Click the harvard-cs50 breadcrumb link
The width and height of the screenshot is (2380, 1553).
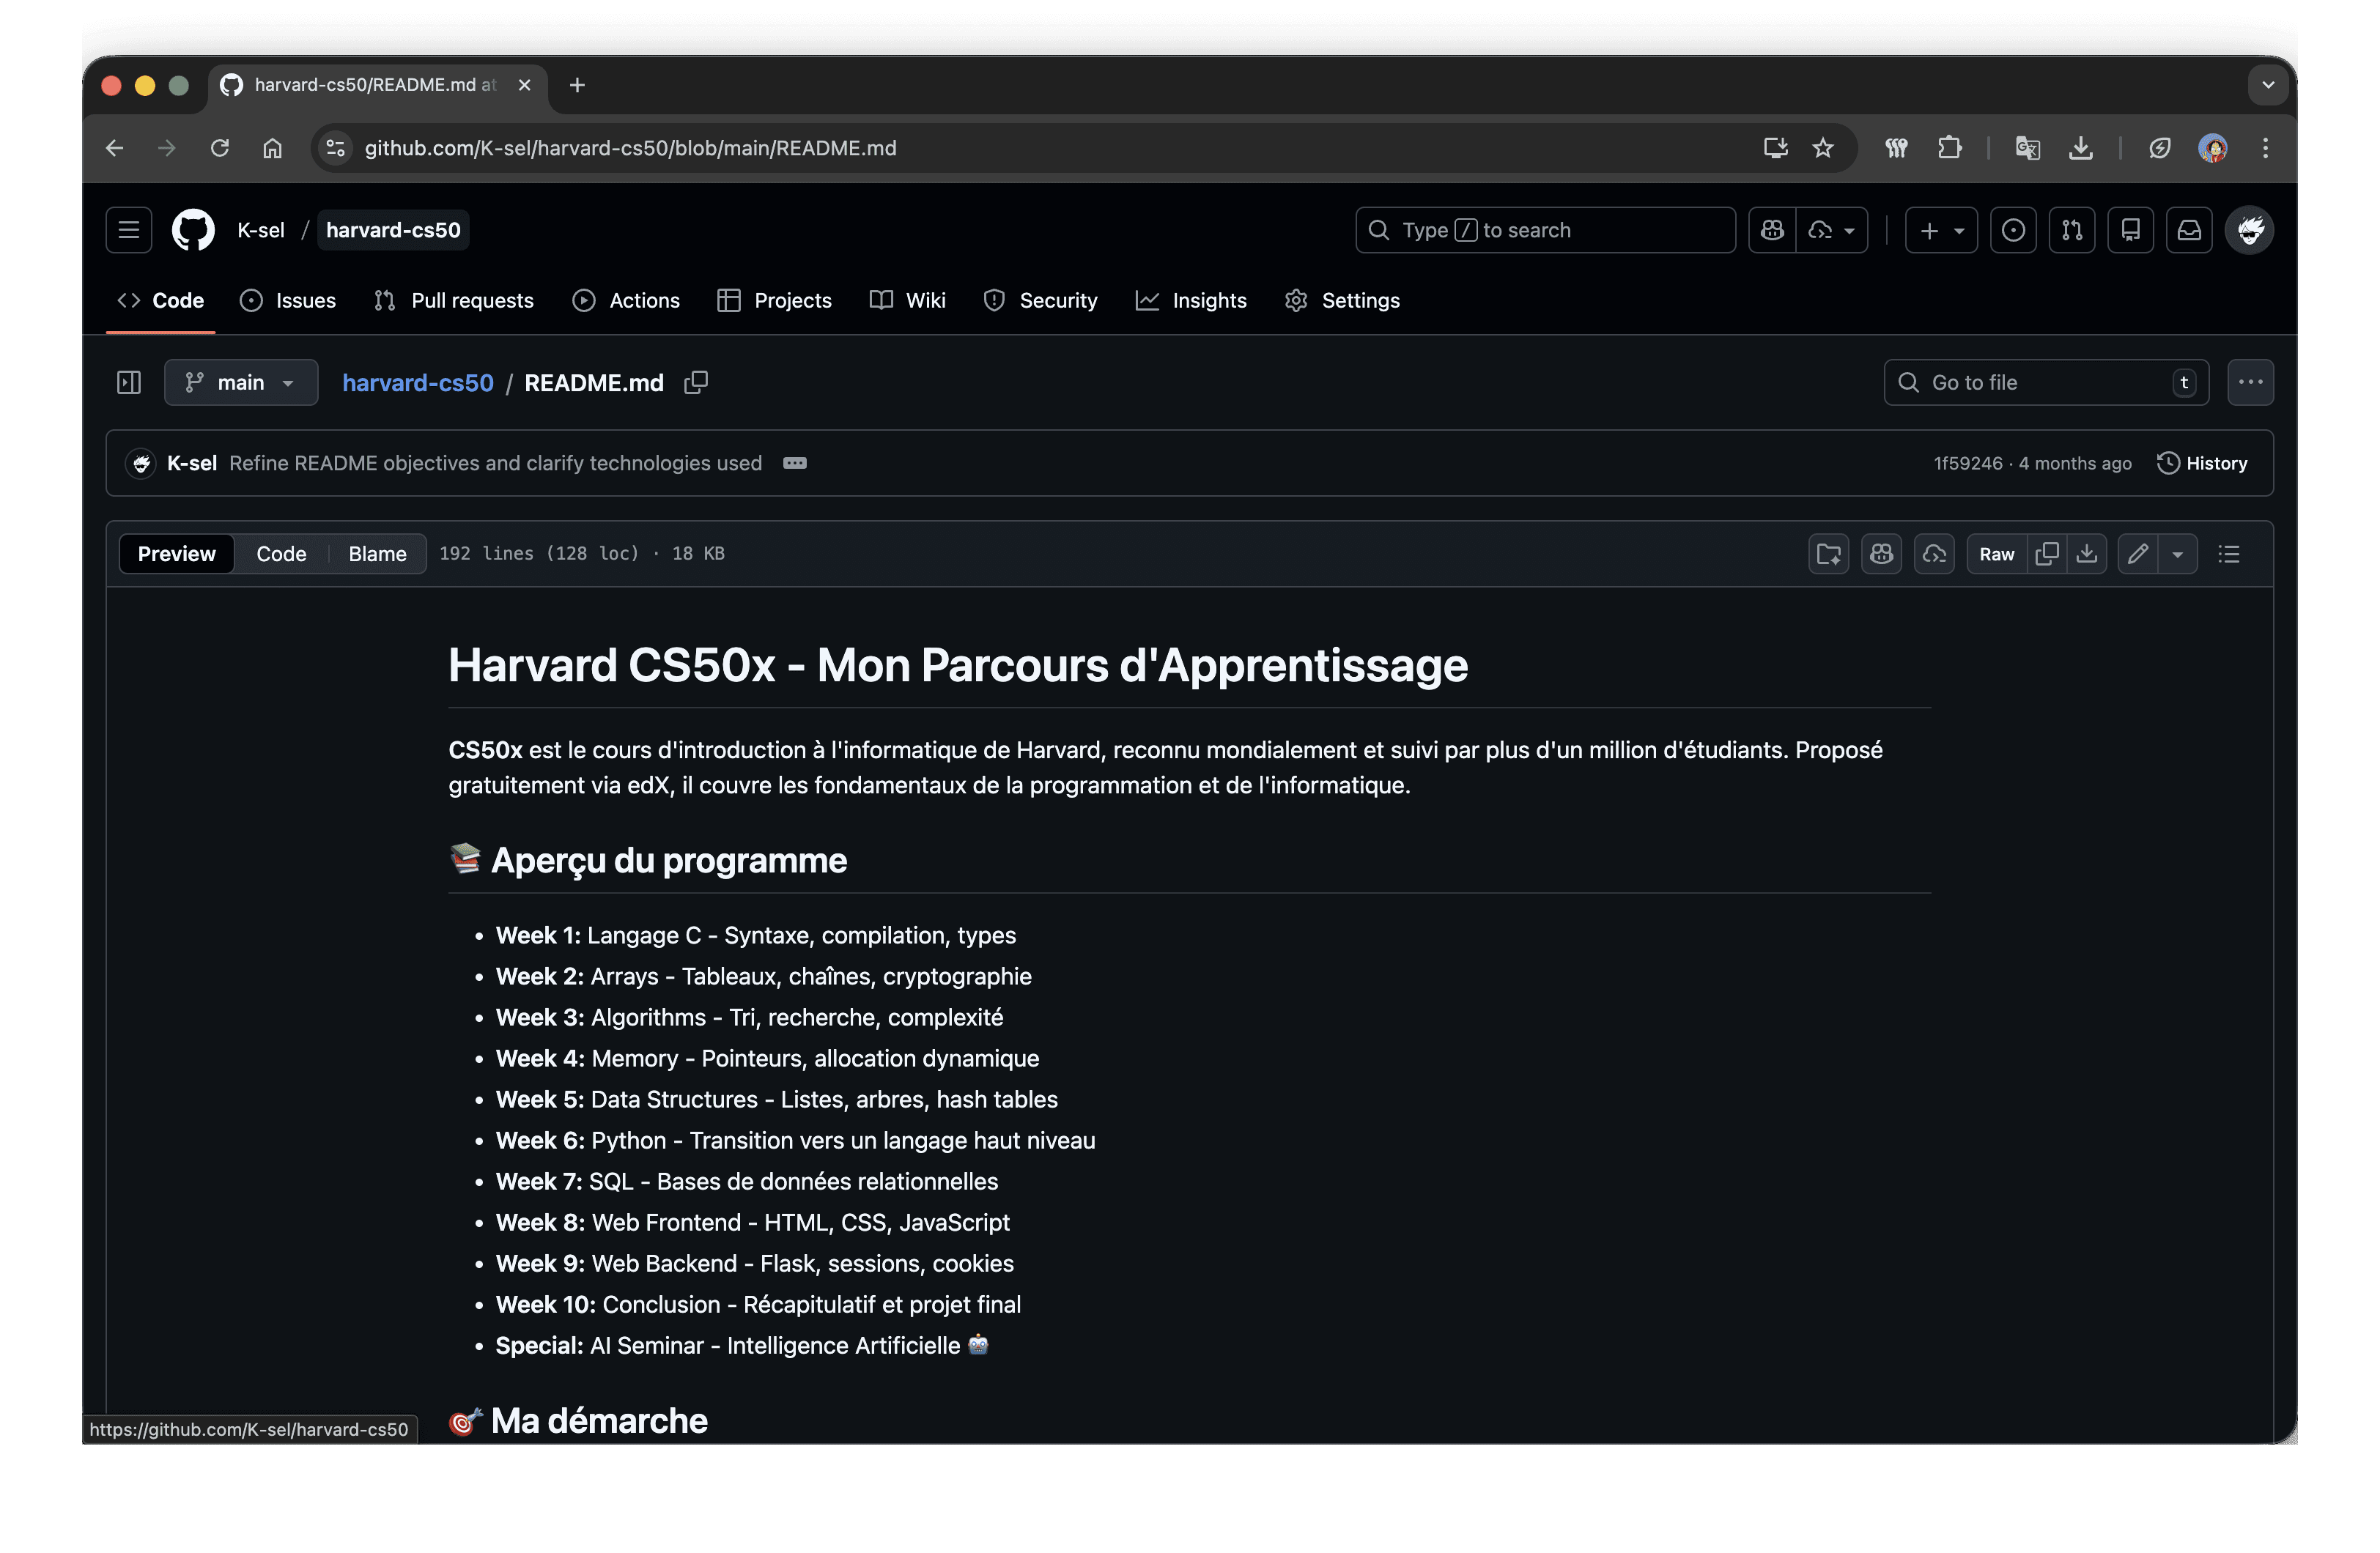point(418,382)
